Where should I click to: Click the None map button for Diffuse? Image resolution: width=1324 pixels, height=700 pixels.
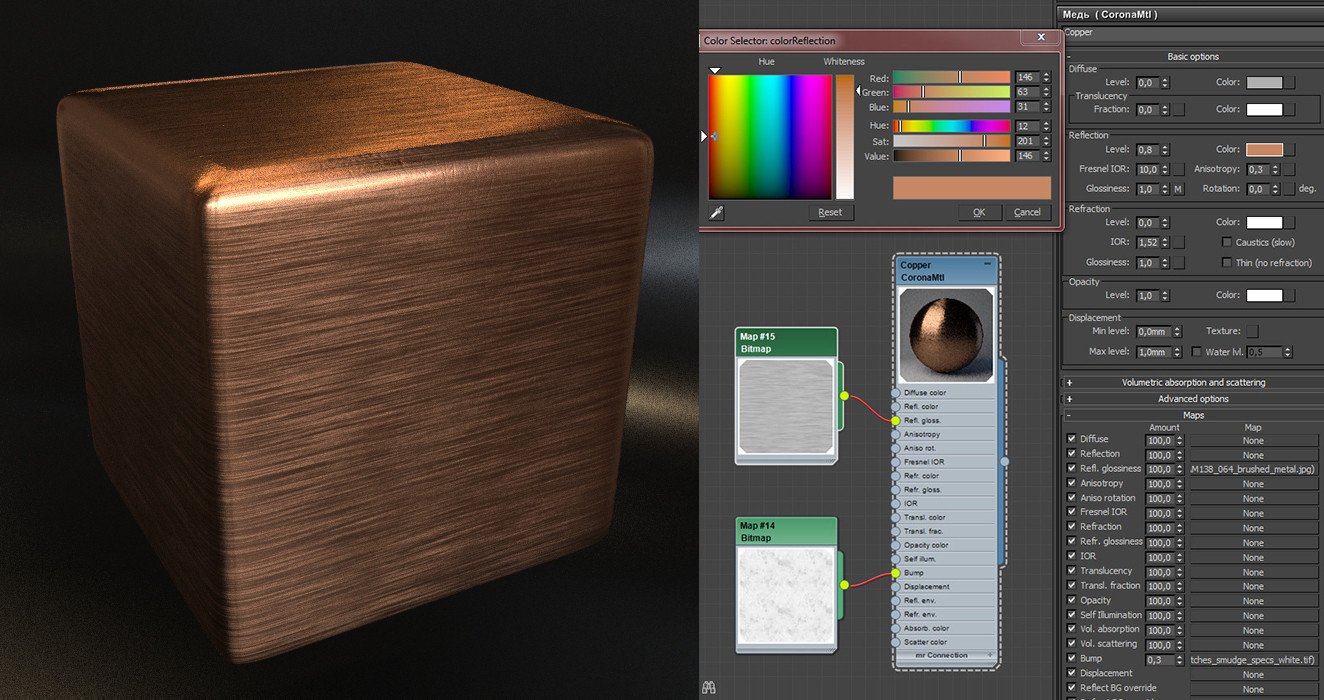[x=1253, y=440]
